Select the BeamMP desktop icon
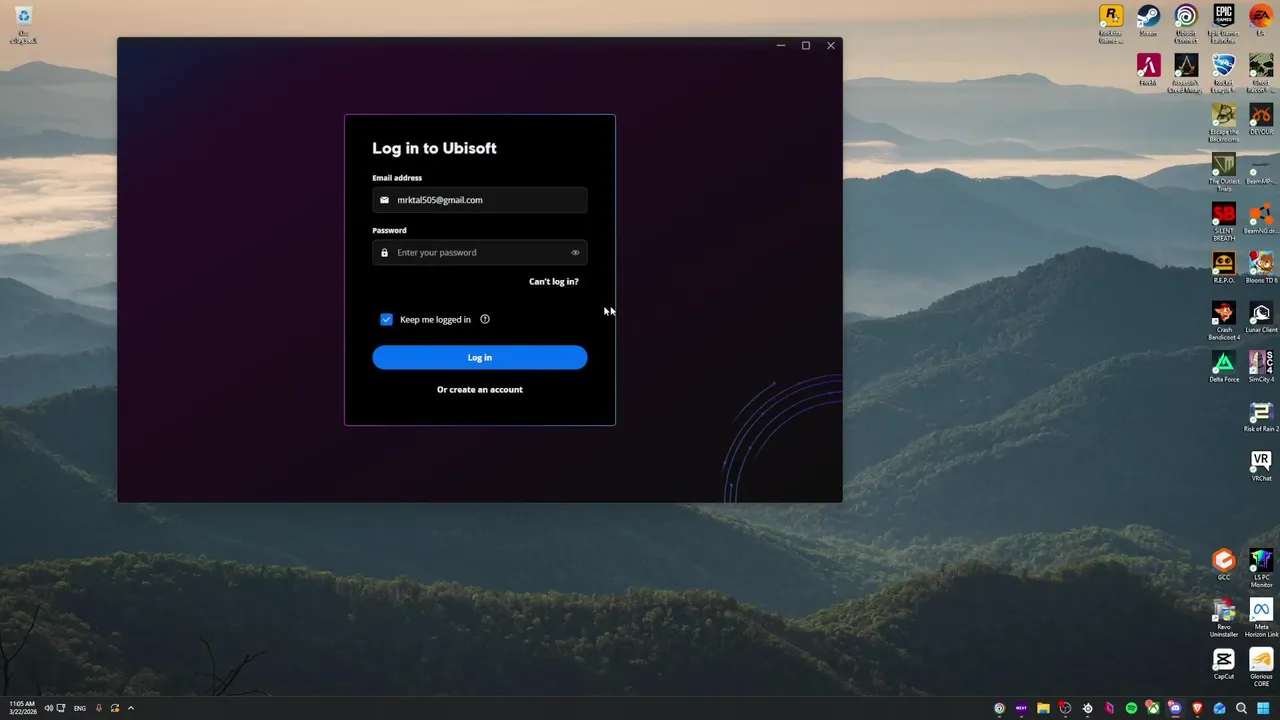Viewport: 1280px width, 720px height. [x=1261, y=170]
